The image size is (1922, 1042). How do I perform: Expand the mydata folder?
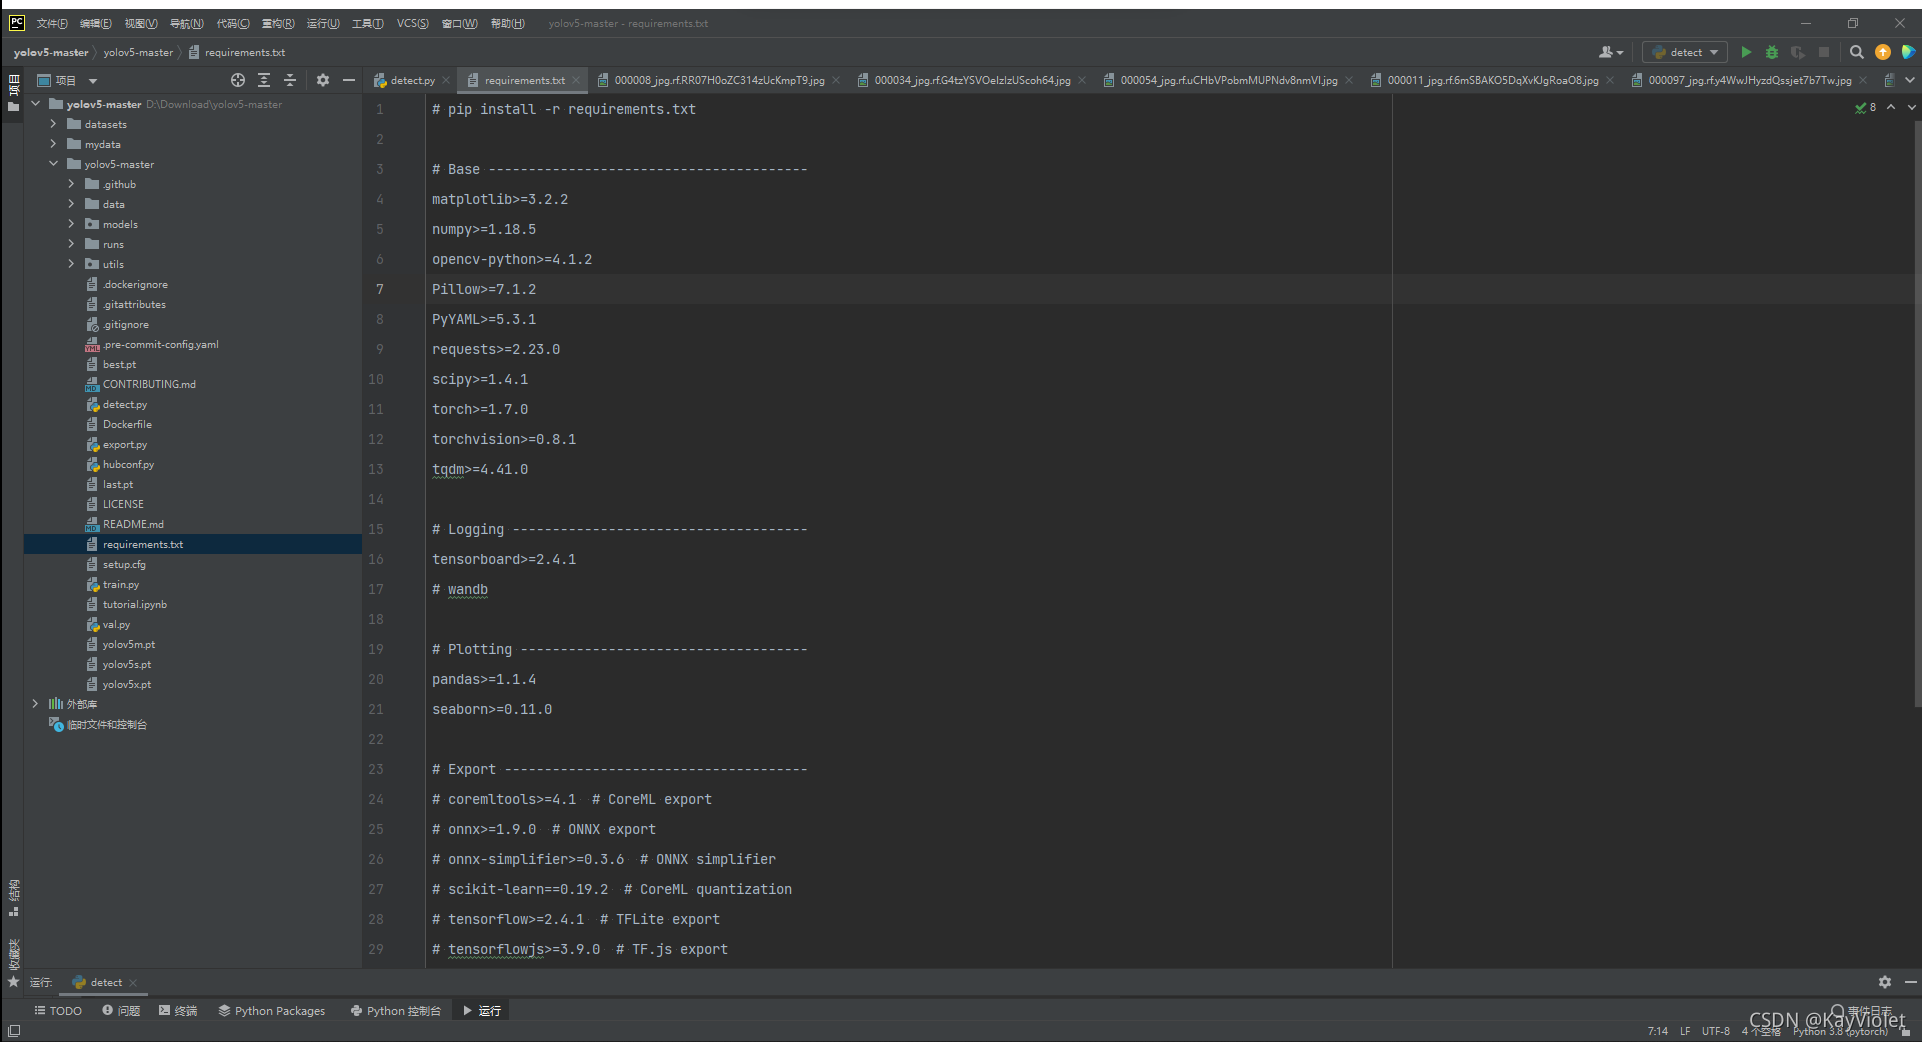pyautogui.click(x=53, y=144)
